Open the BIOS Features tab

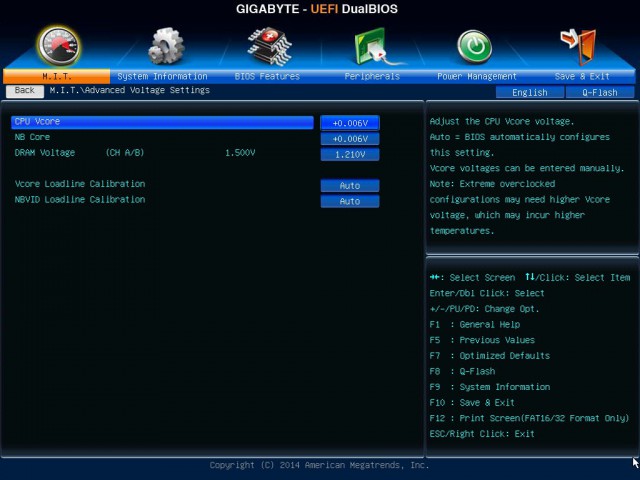267,76
